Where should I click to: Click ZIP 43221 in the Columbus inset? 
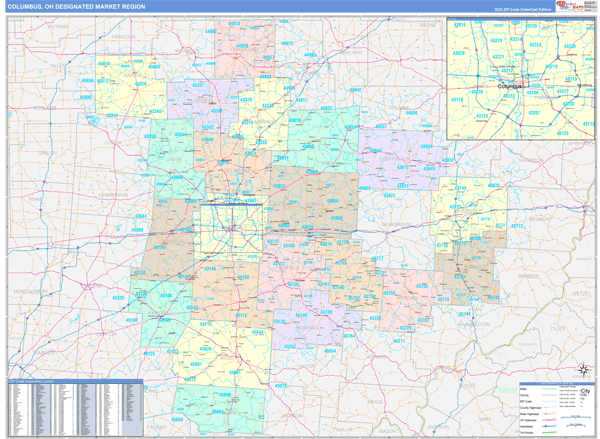click(x=498, y=57)
